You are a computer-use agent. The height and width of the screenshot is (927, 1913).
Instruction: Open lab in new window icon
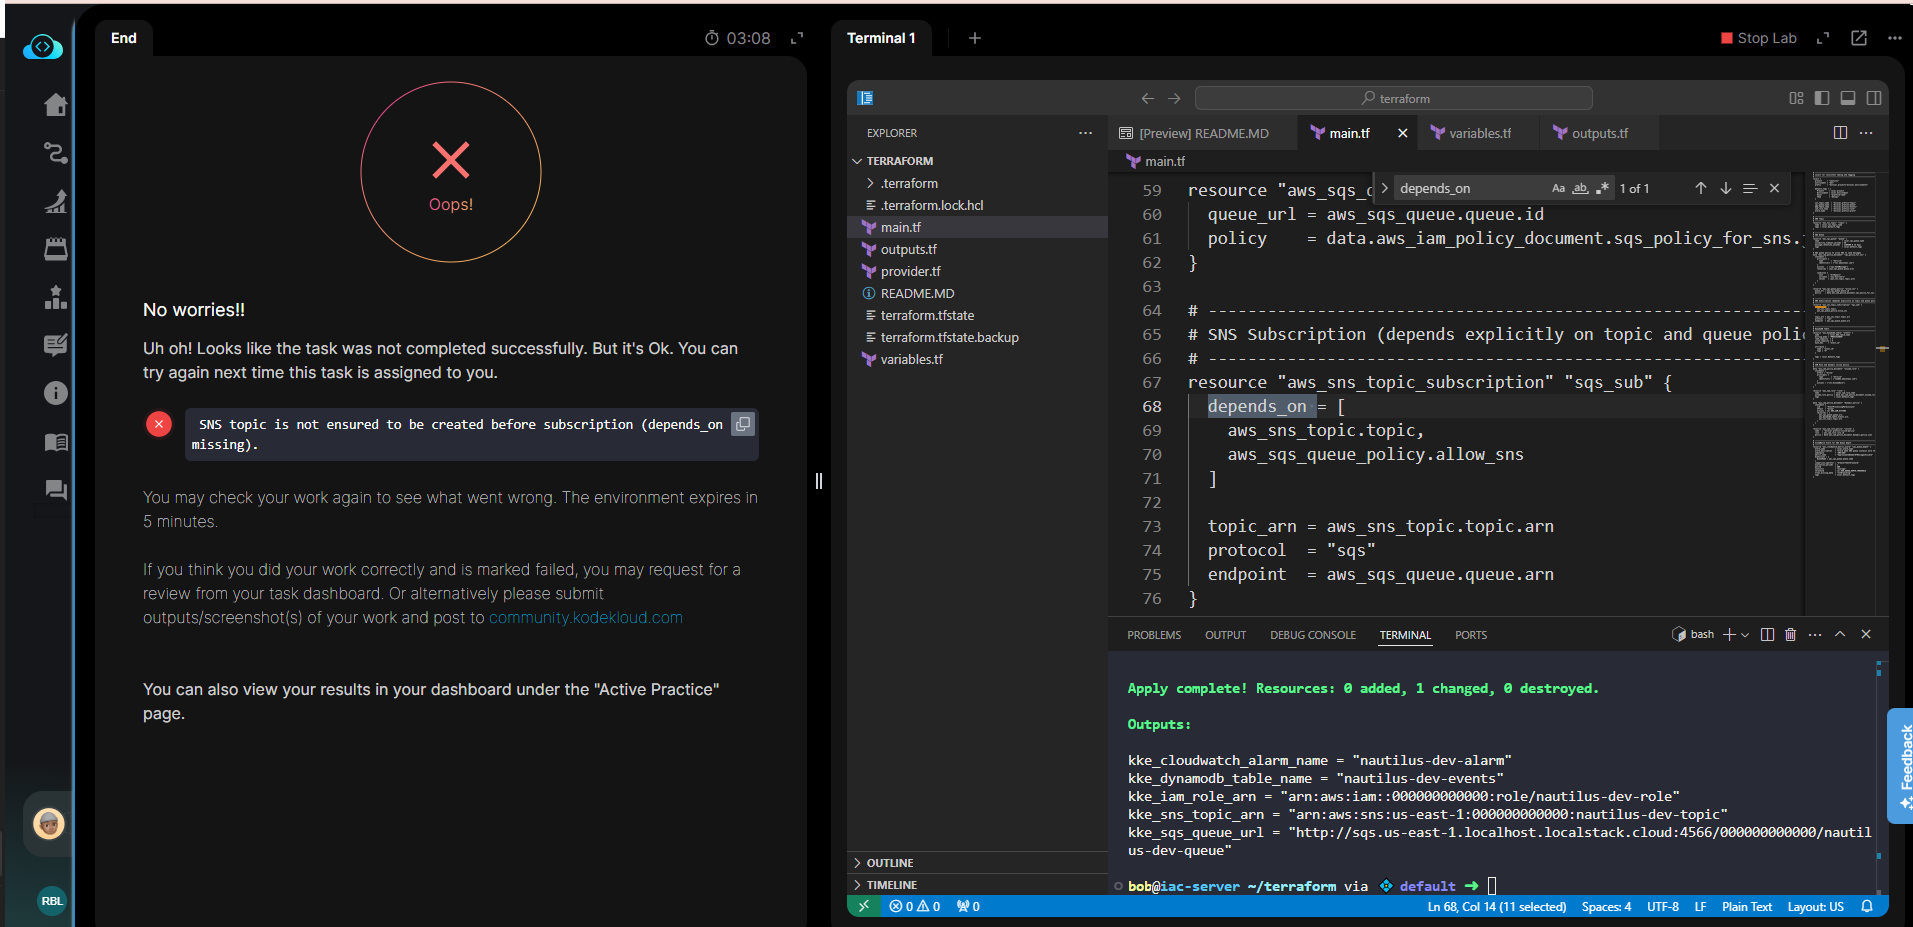click(x=1859, y=38)
